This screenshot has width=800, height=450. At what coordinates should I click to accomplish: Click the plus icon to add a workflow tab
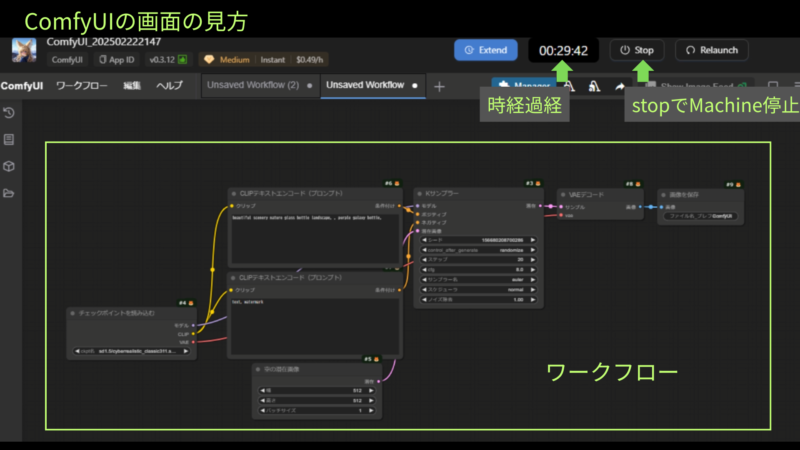pos(439,87)
